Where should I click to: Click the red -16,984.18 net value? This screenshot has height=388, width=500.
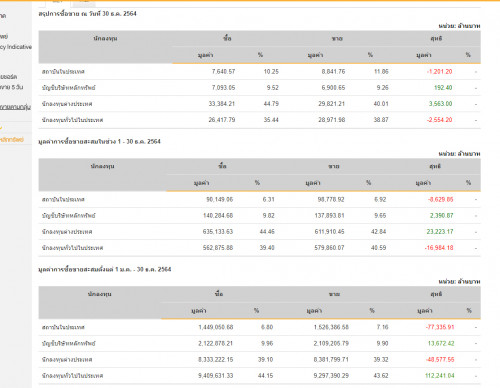point(439,248)
